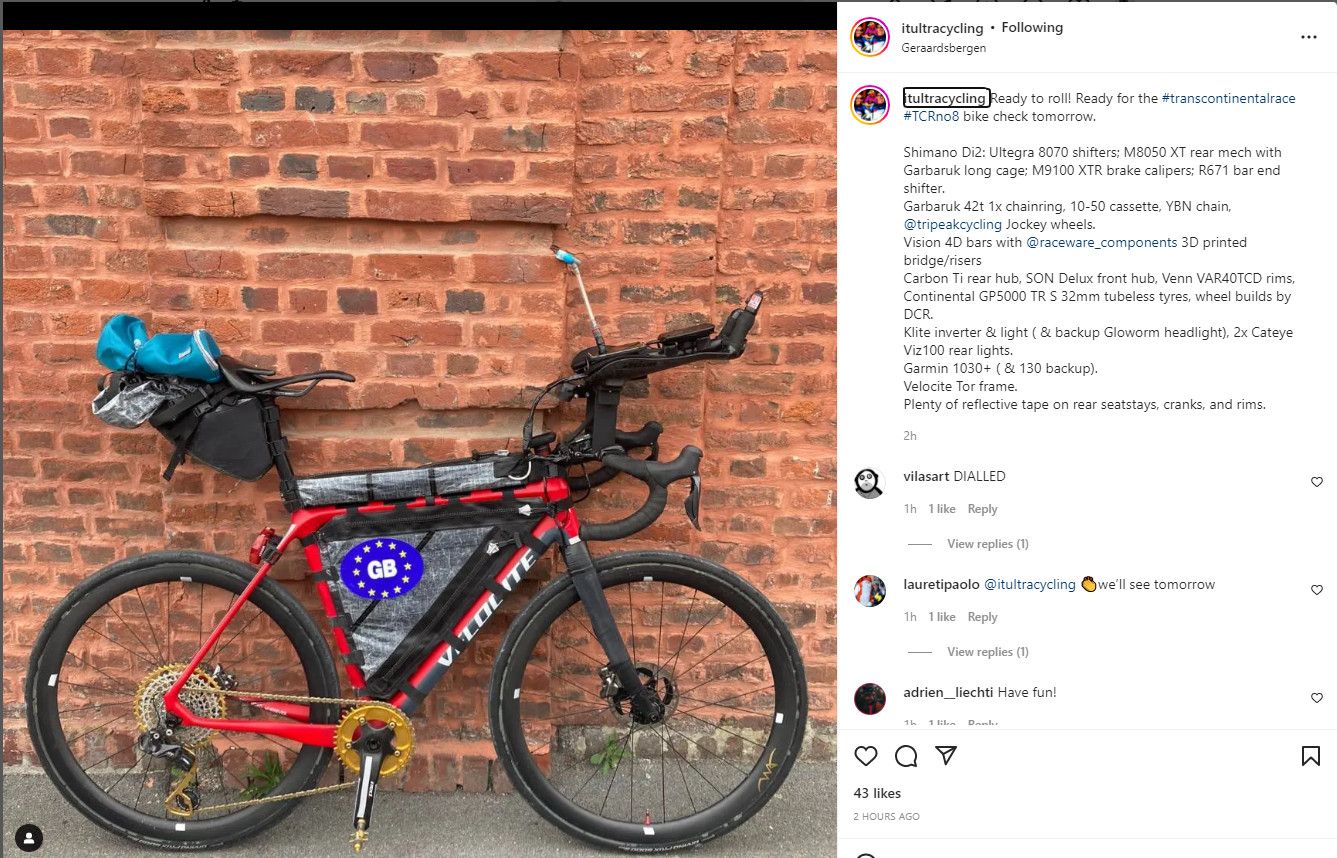Share the post via paper plane icon
Image resolution: width=1337 pixels, height=858 pixels.
[x=946, y=755]
